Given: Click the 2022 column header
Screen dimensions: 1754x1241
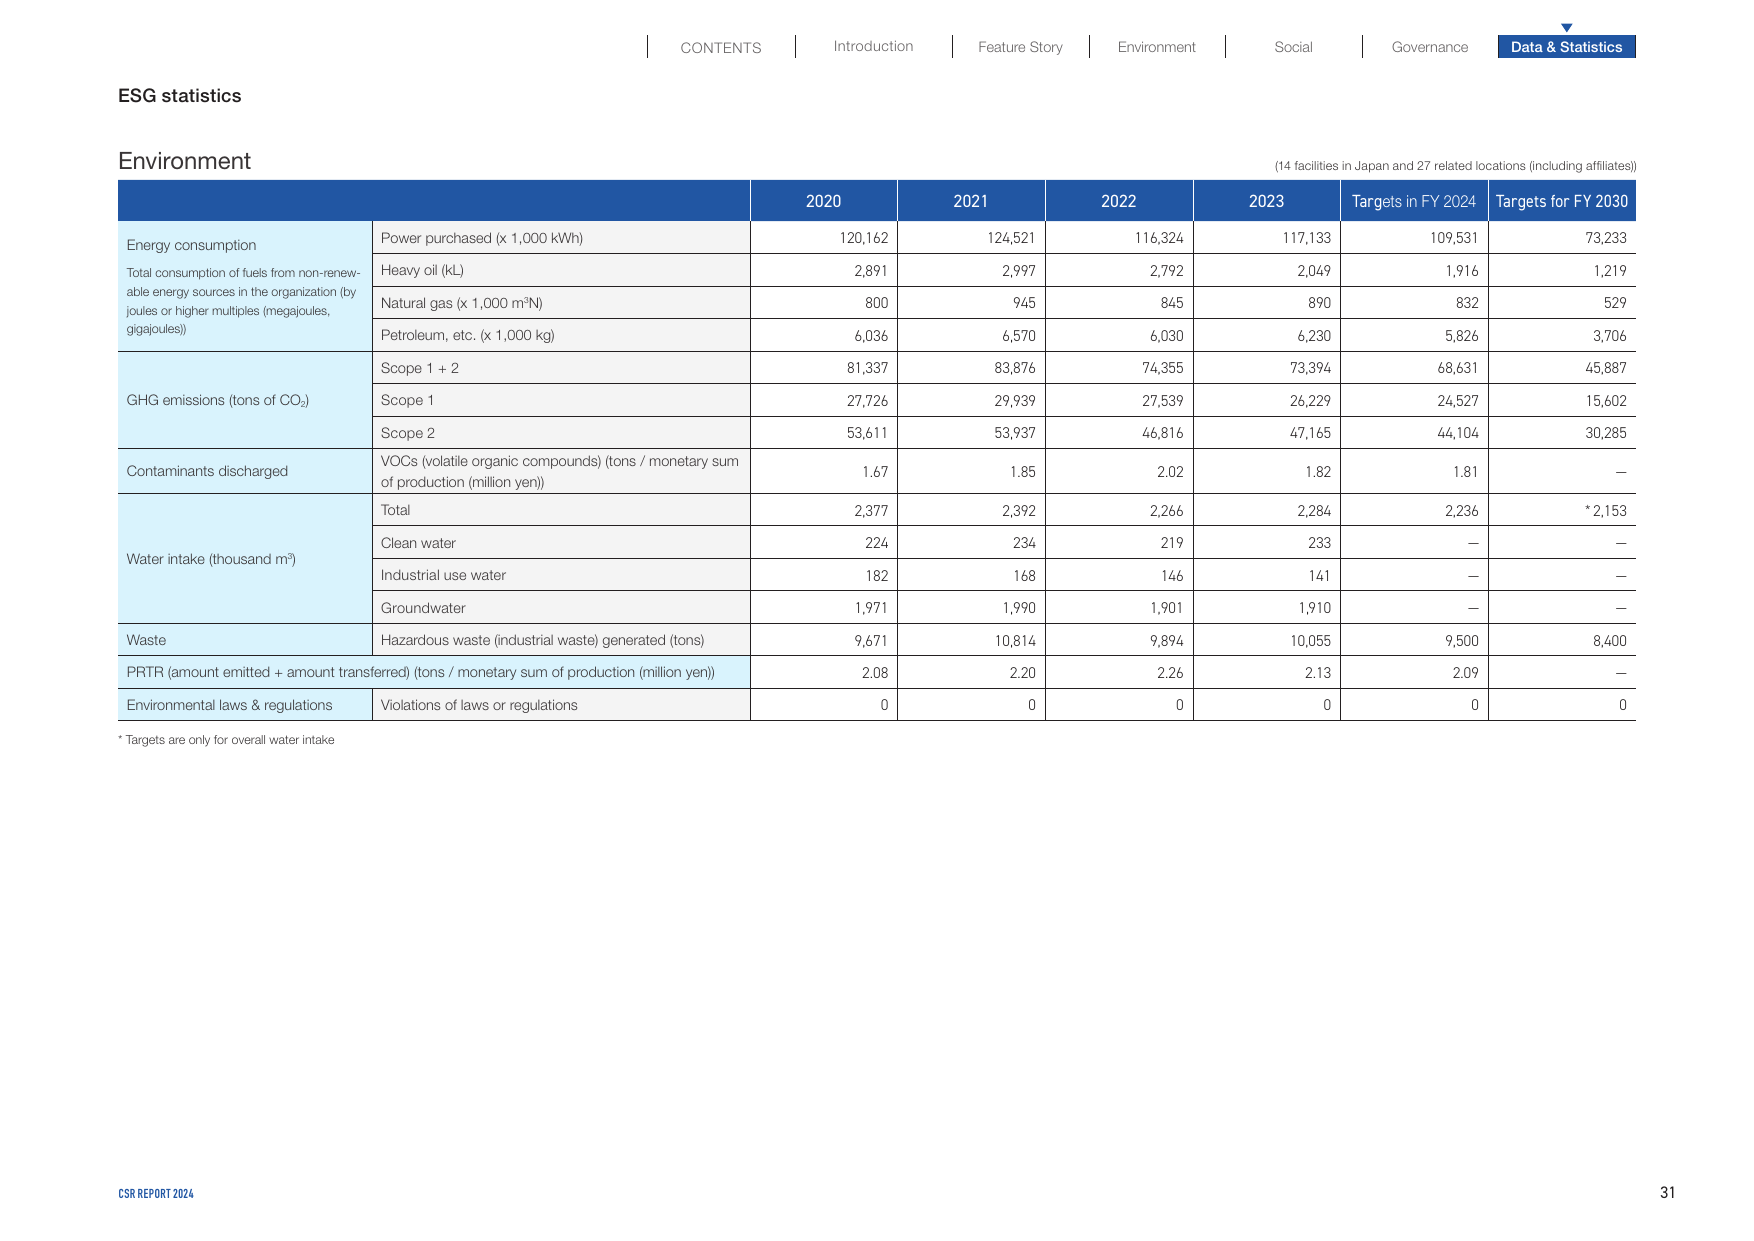Looking at the screenshot, I should point(1119,201).
